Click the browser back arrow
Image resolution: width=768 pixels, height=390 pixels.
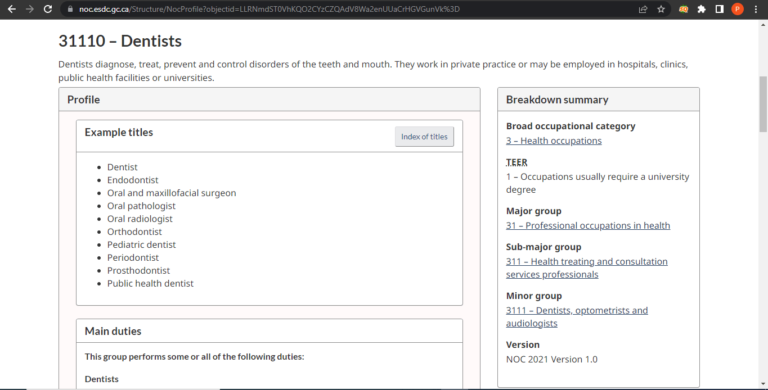12,9
